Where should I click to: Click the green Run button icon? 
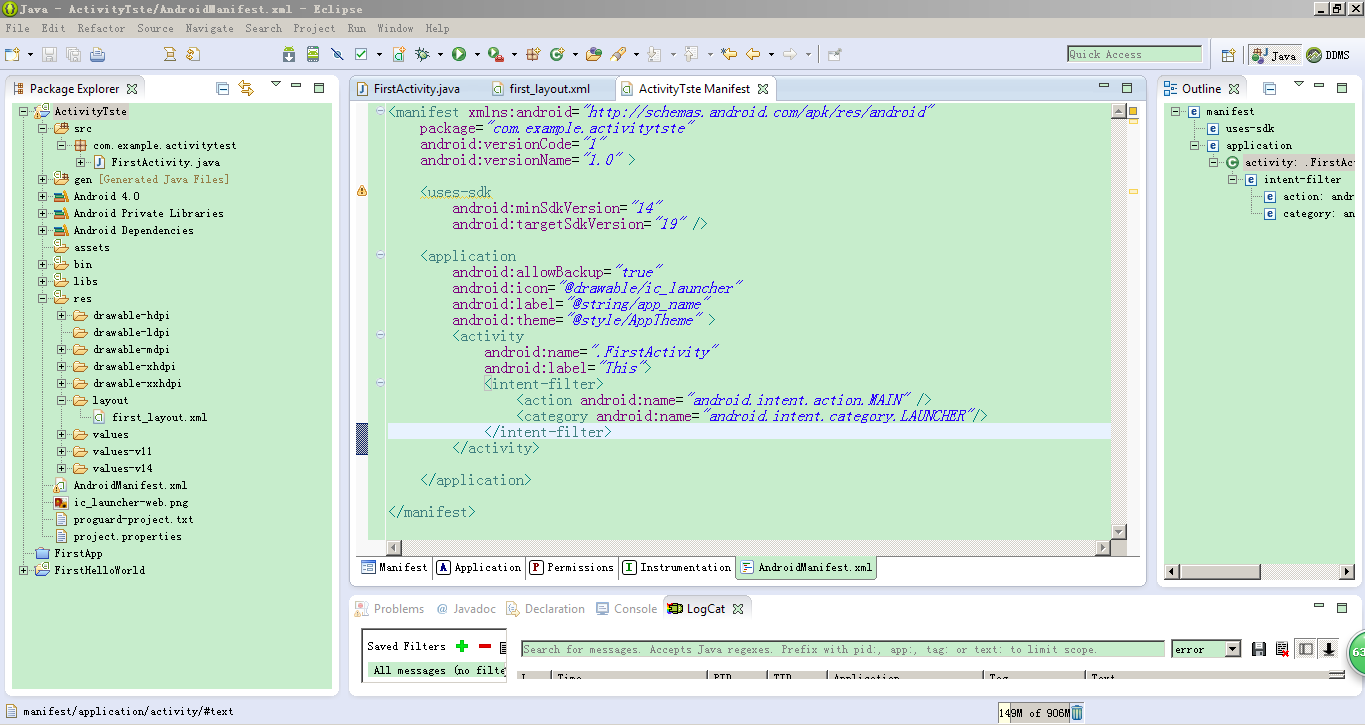(x=459, y=54)
